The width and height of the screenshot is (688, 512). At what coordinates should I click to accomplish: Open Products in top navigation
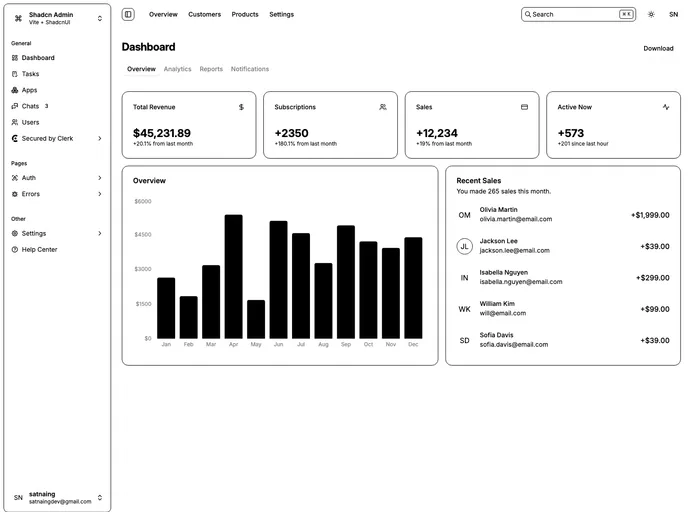(x=245, y=14)
